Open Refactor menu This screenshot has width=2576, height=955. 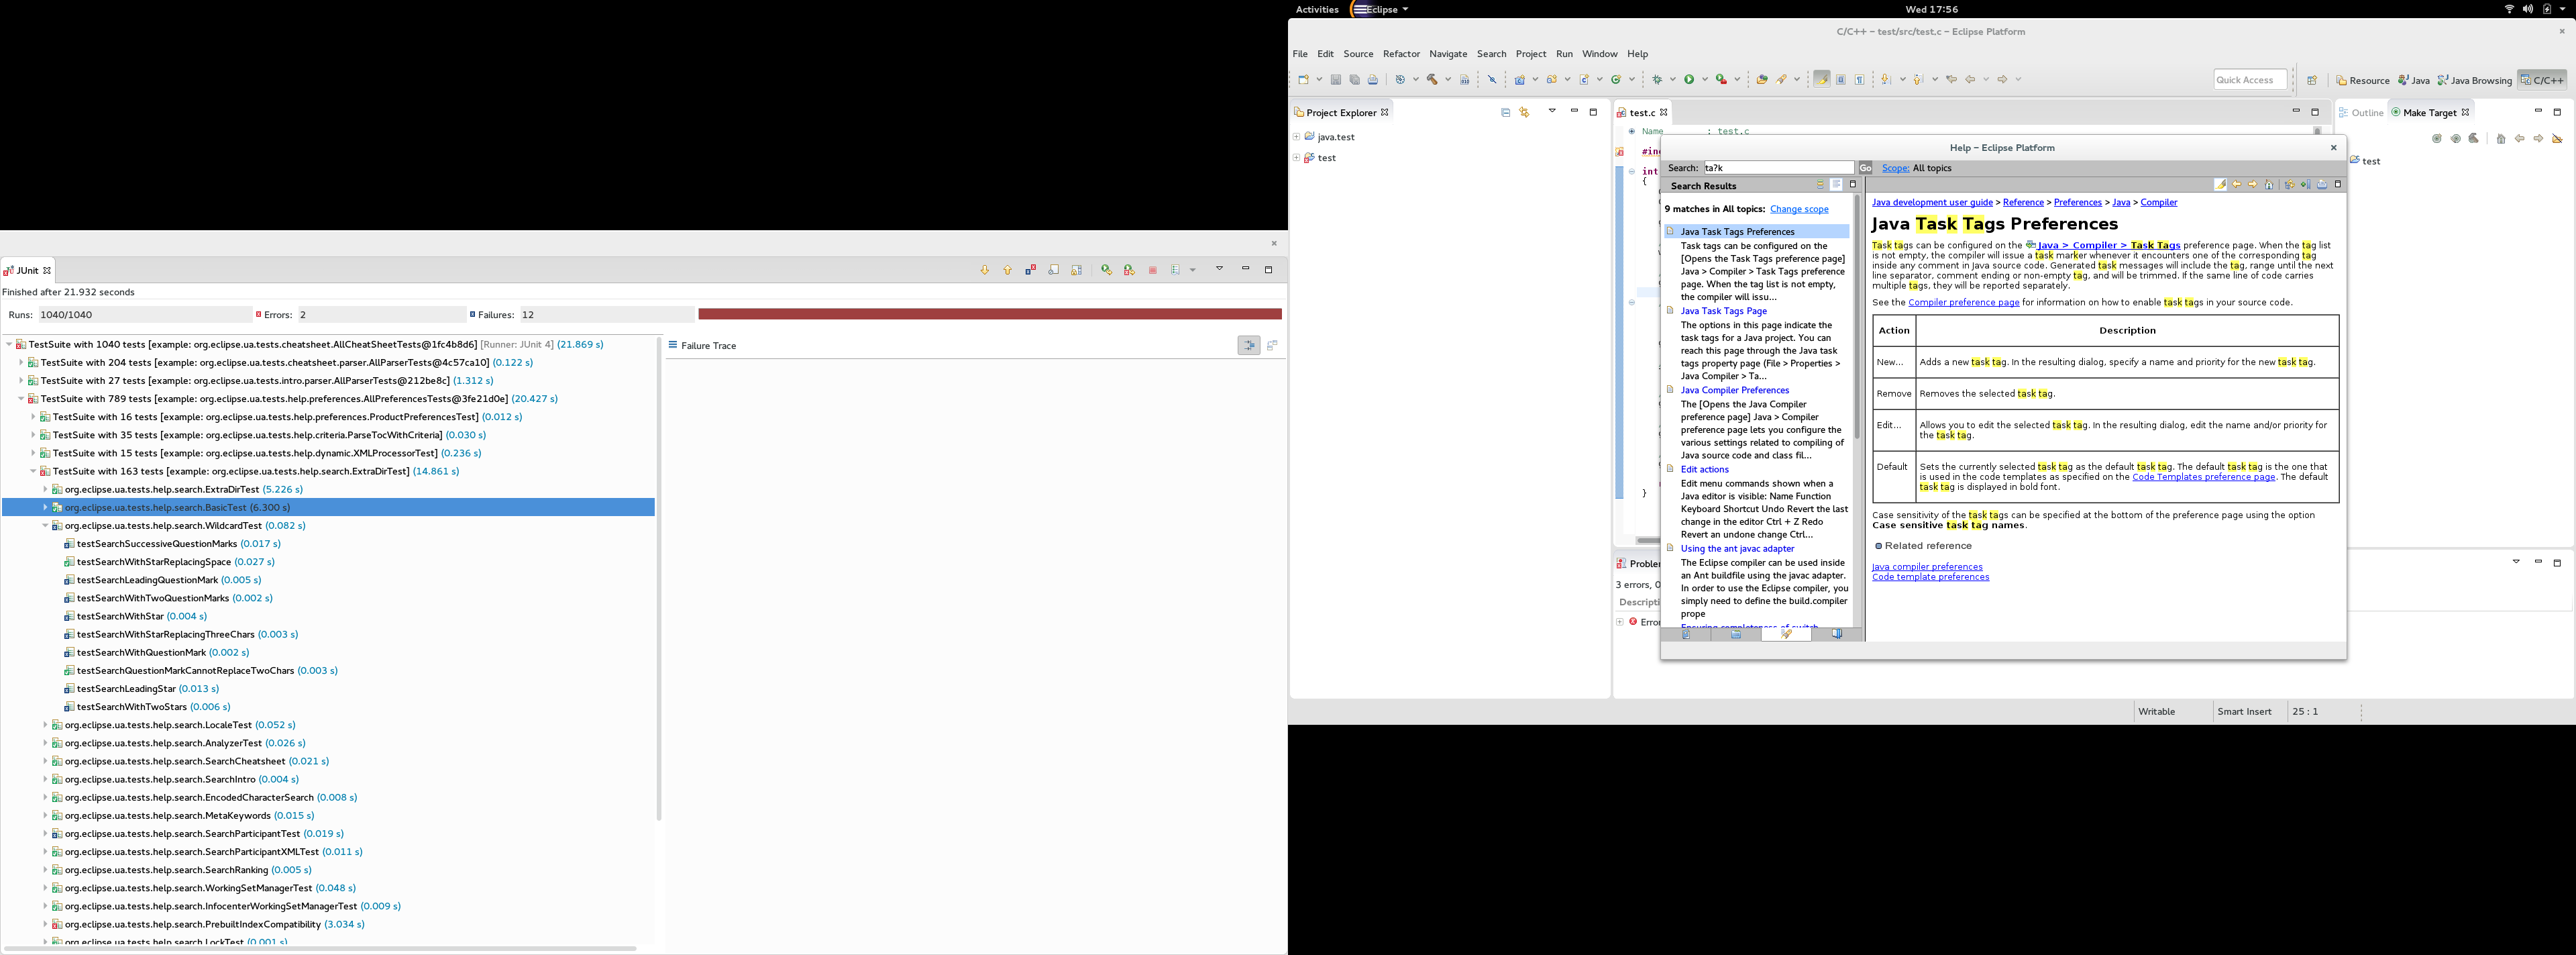point(1401,54)
